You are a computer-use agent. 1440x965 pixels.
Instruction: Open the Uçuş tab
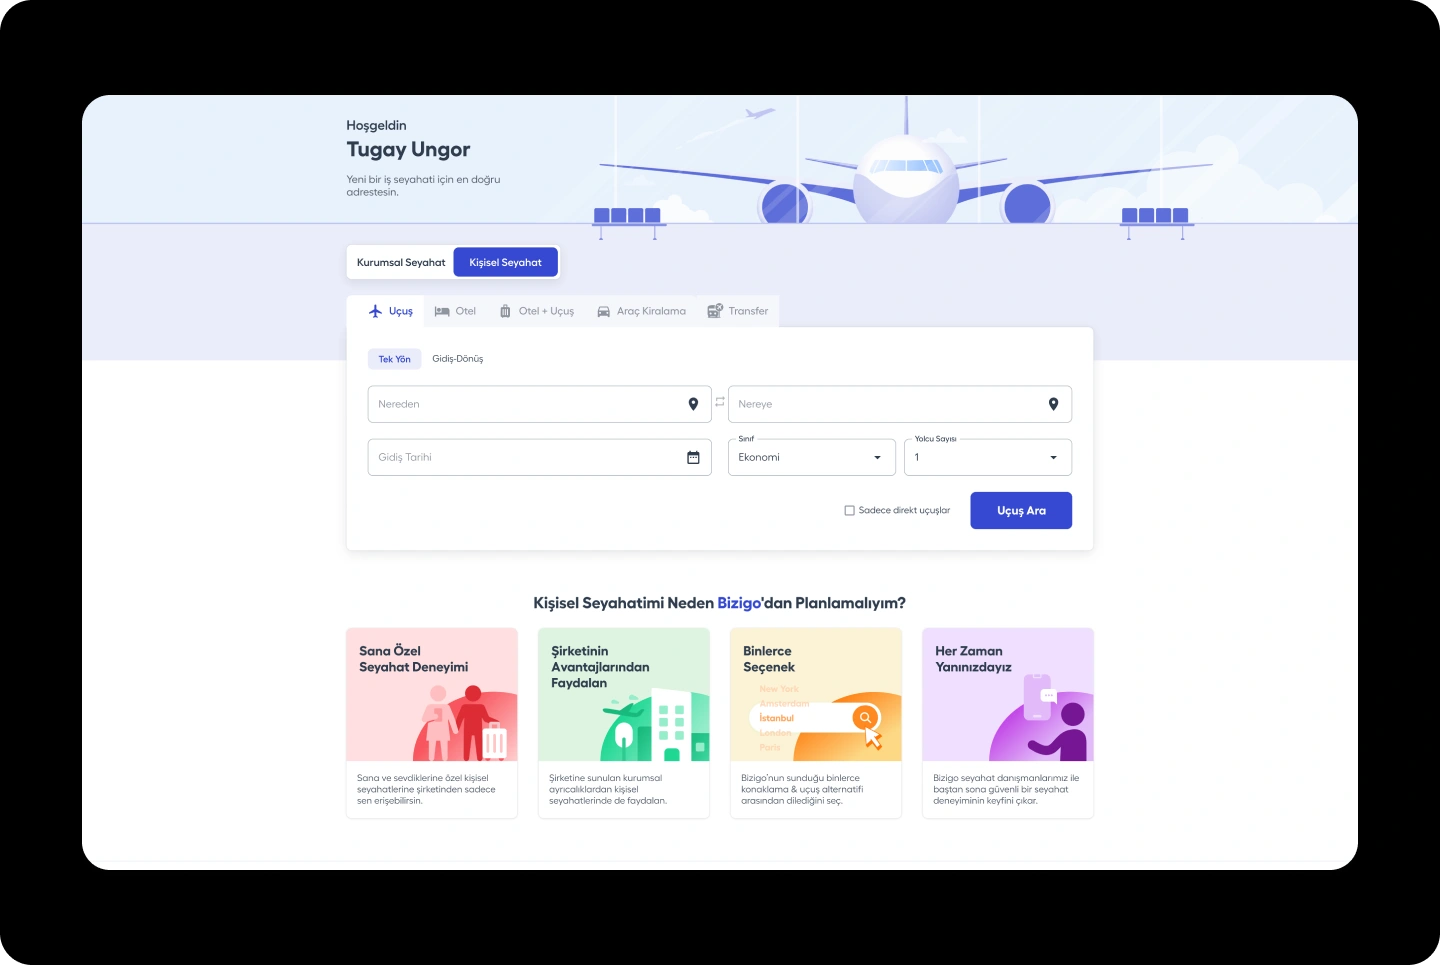(x=386, y=311)
